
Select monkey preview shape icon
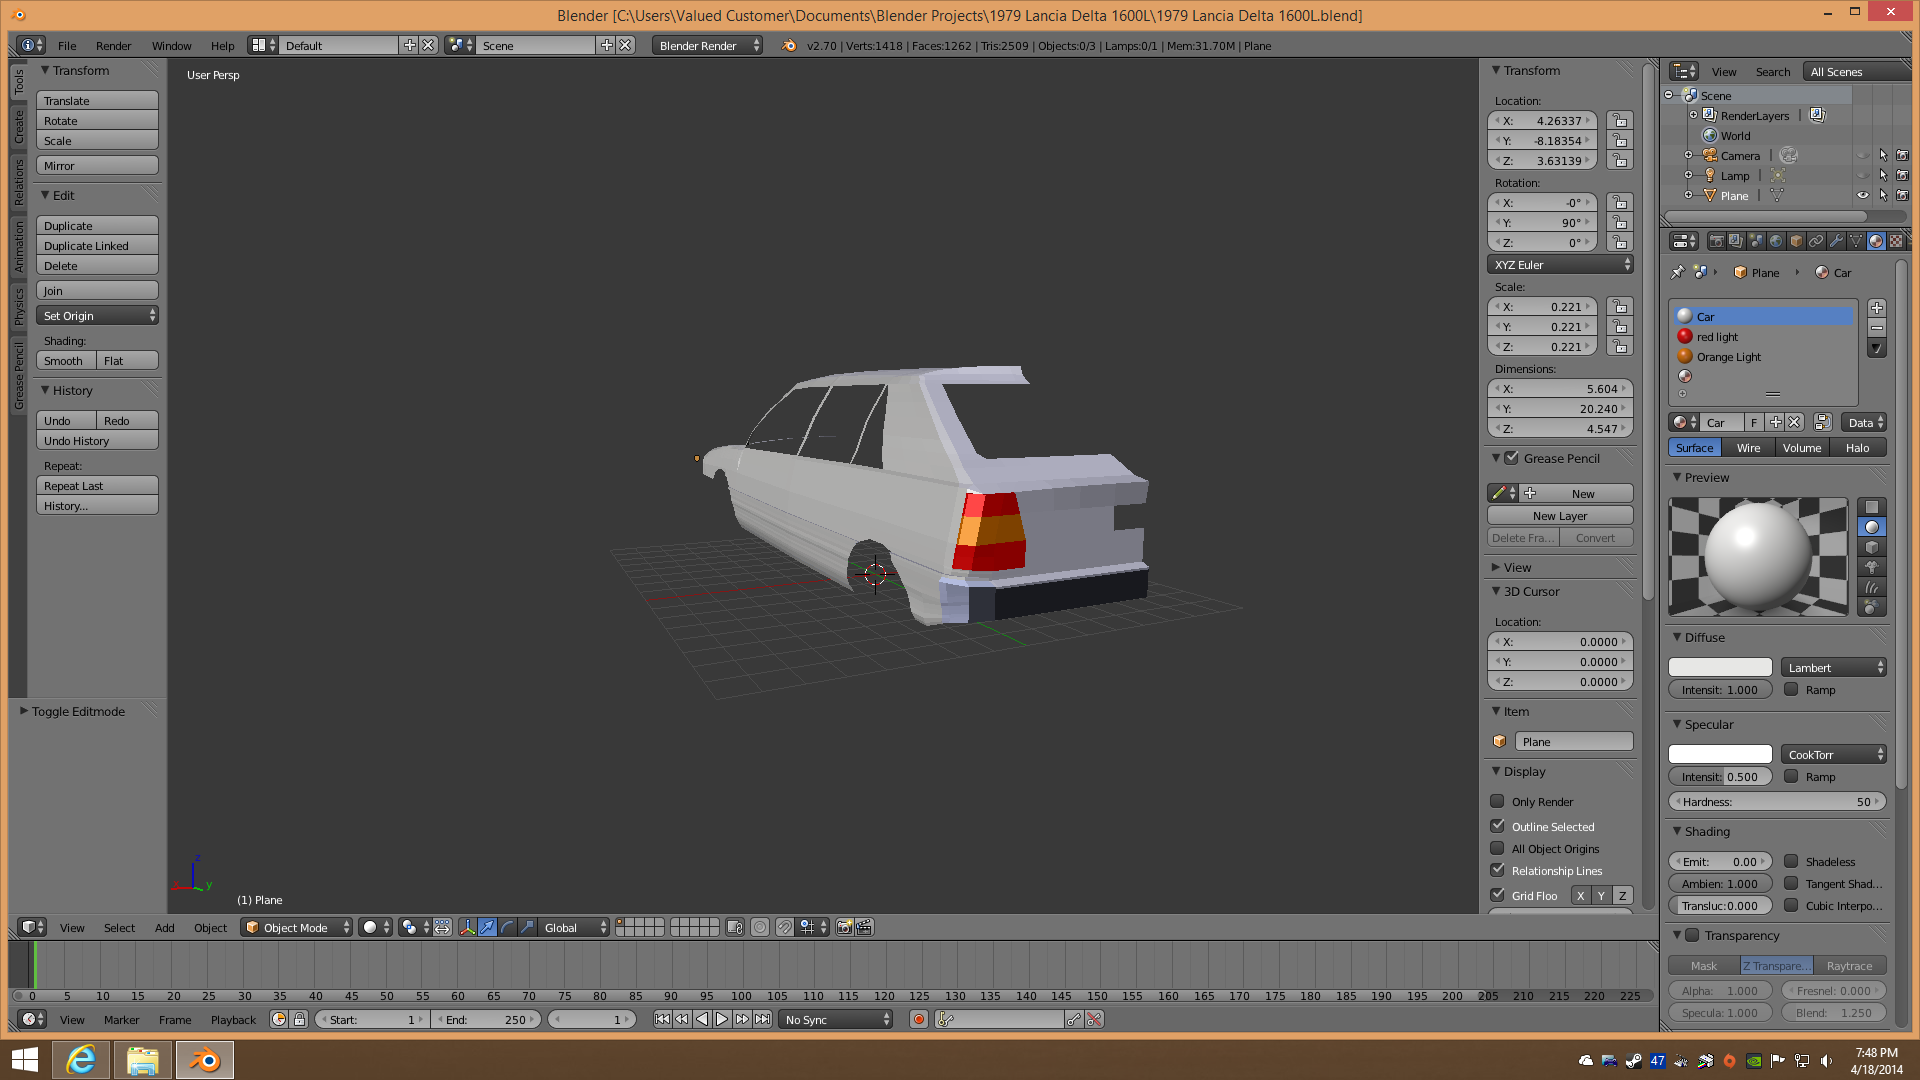1871,567
